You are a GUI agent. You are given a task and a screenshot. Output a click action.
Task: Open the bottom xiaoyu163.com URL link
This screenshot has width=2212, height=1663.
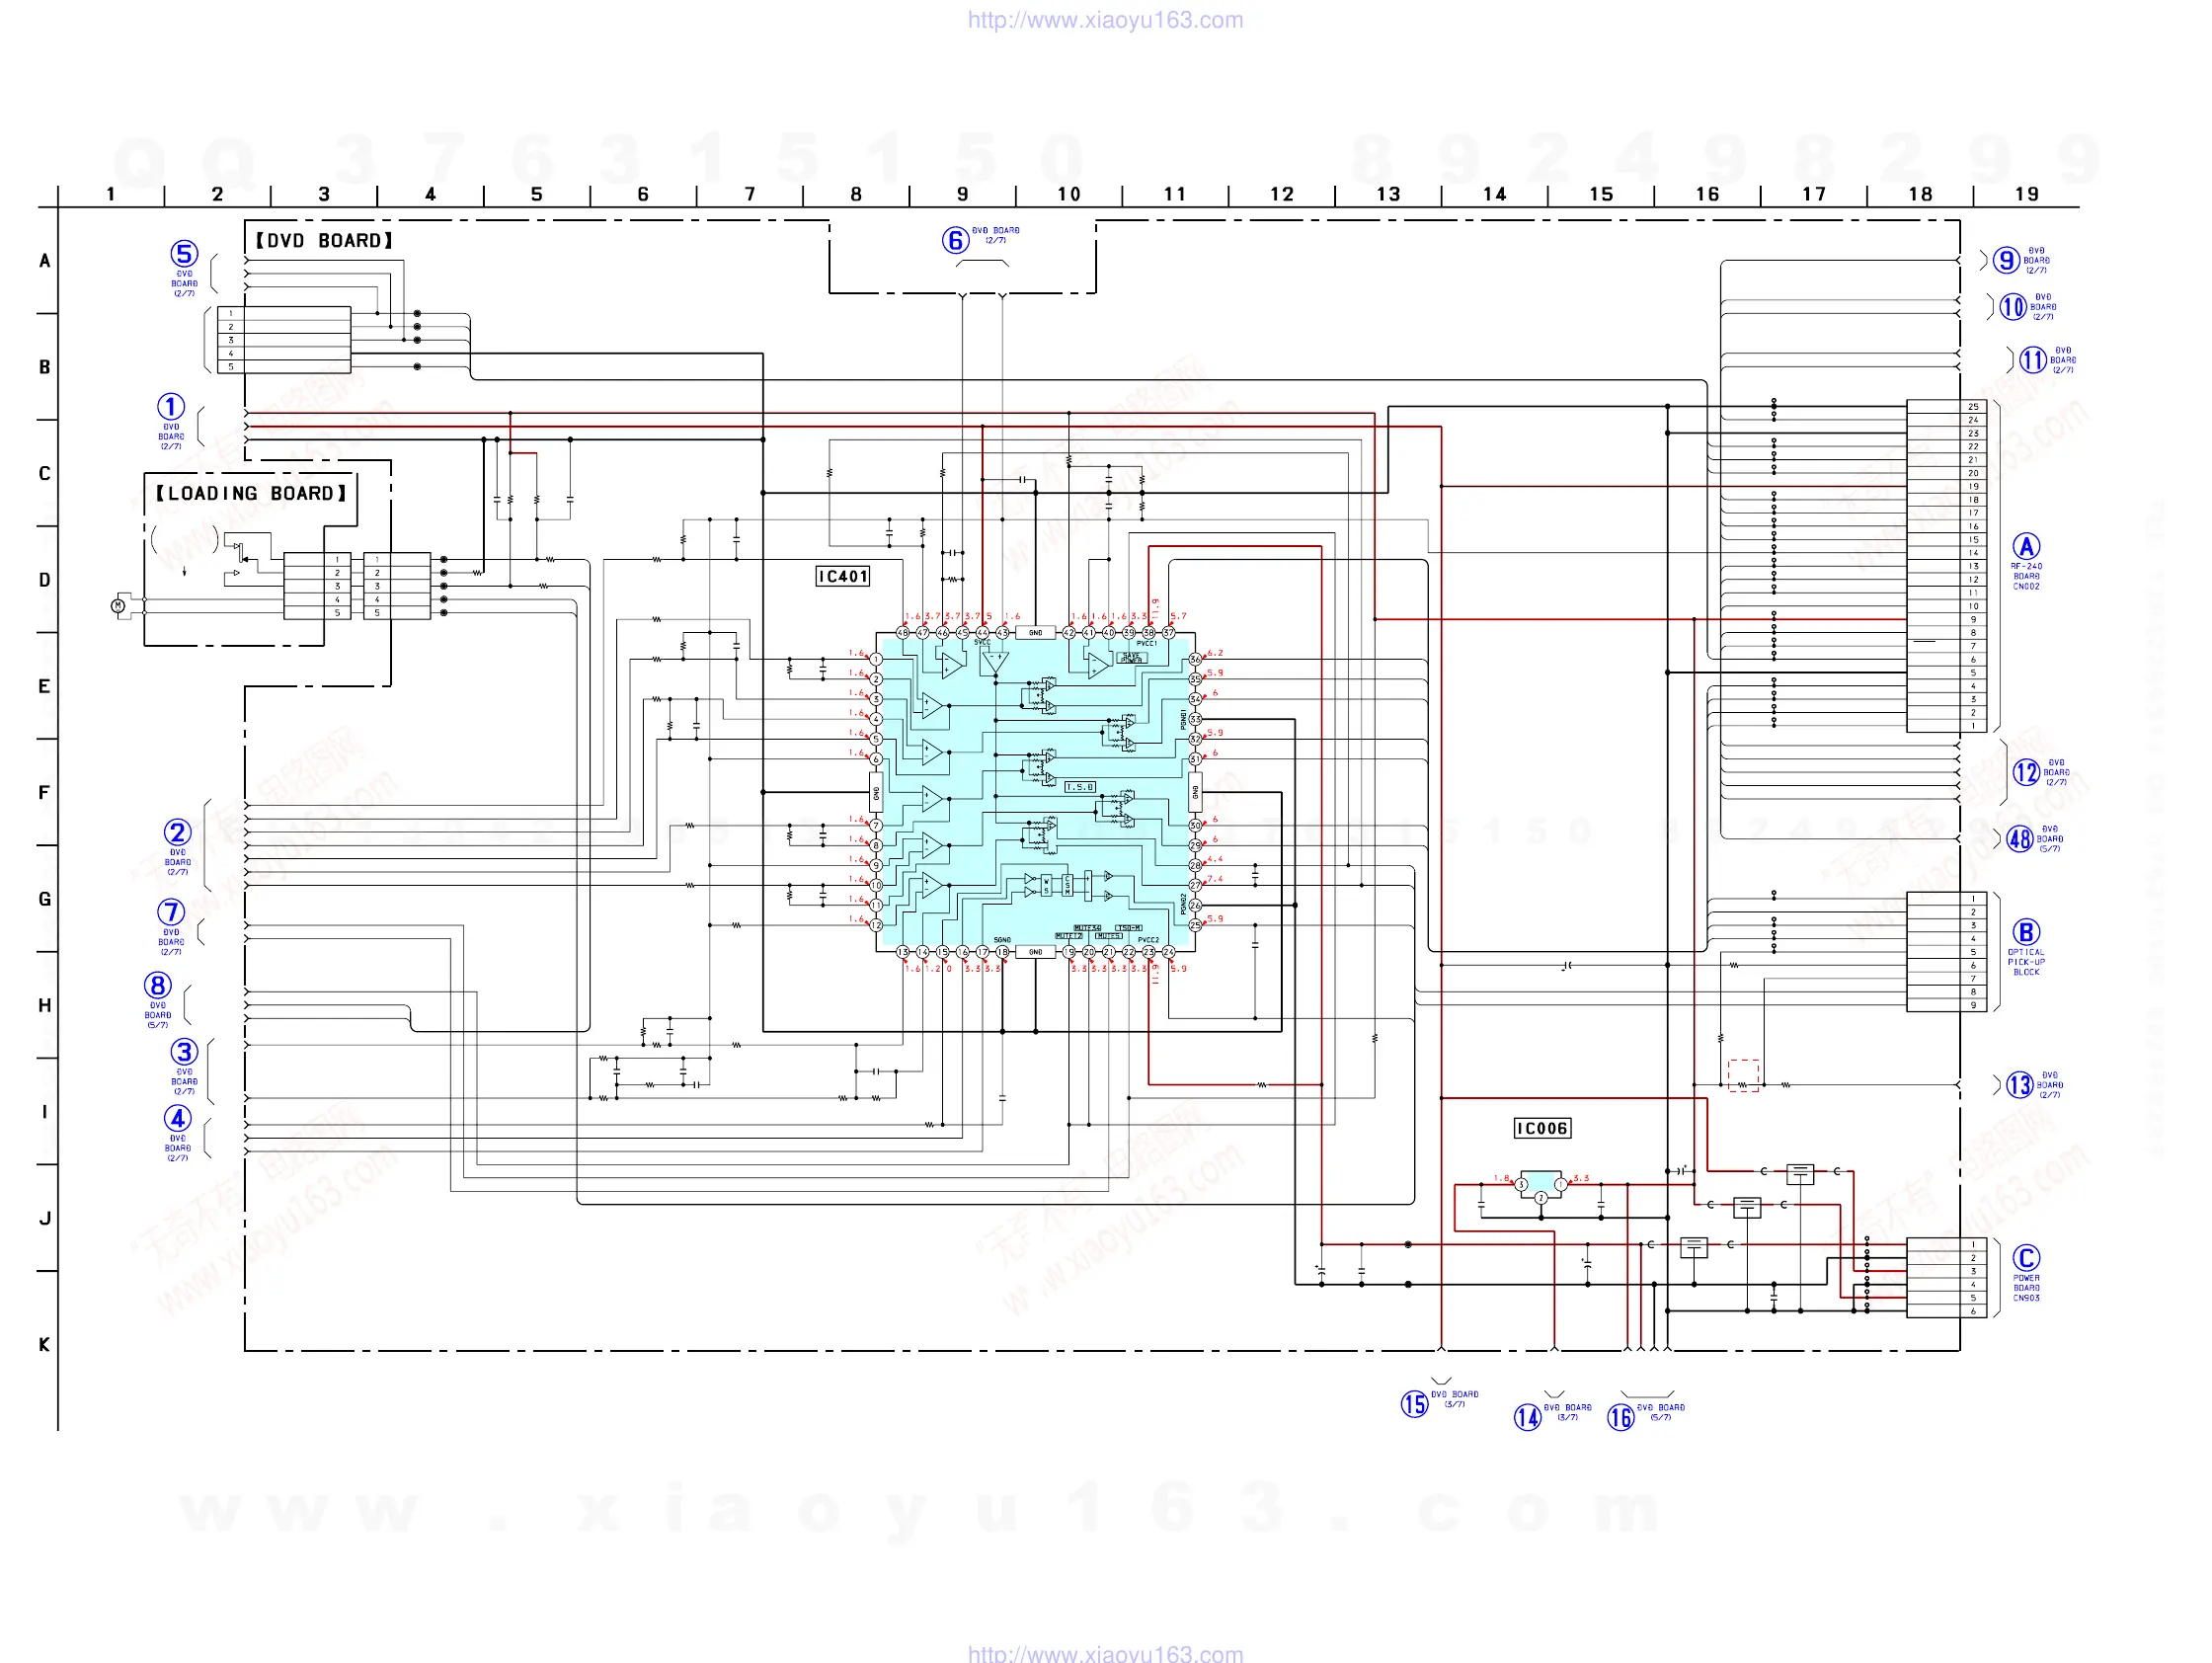point(1105,1653)
